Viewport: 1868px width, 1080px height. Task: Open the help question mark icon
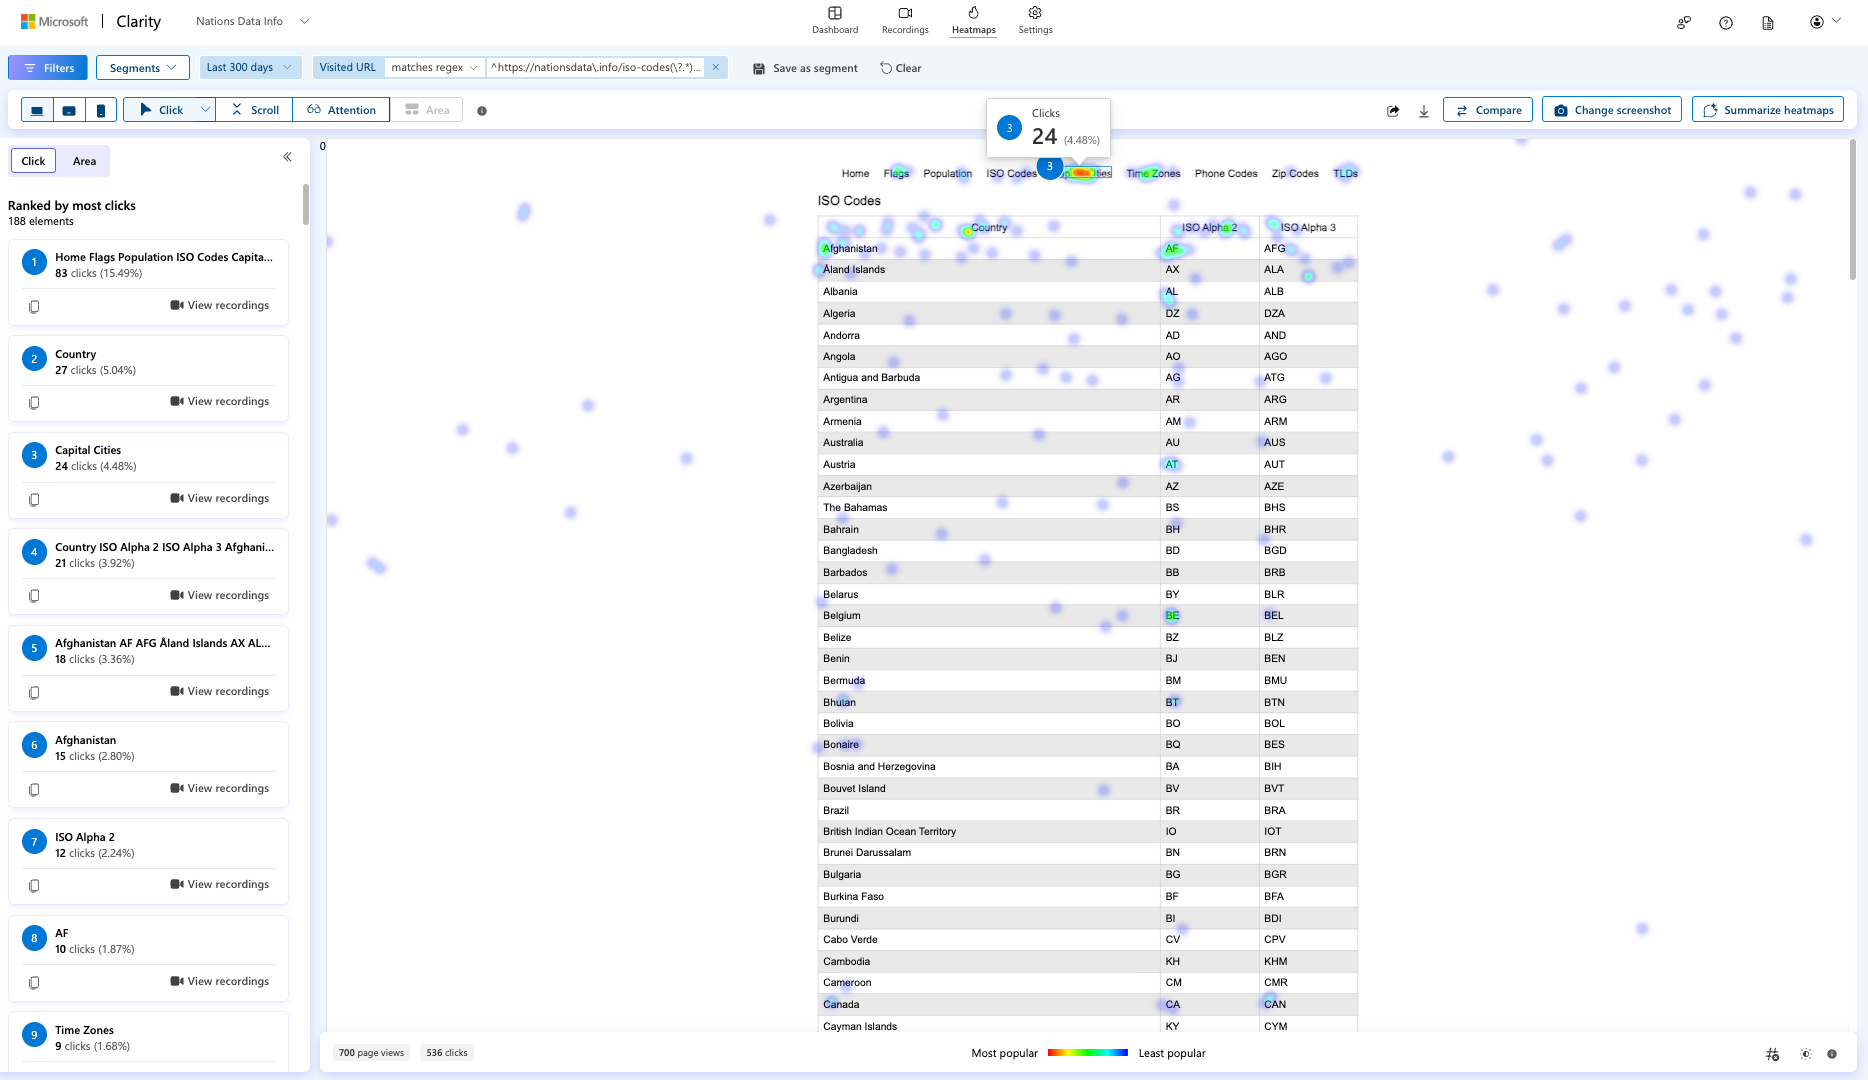(1726, 22)
